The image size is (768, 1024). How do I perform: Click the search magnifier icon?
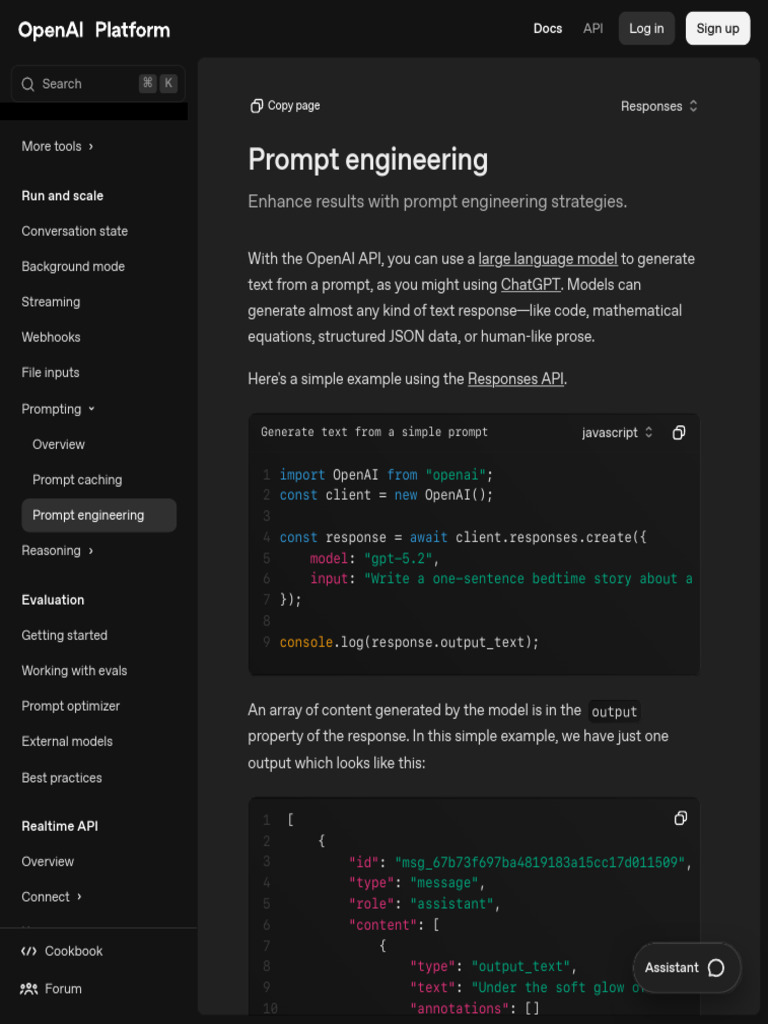click(x=28, y=84)
